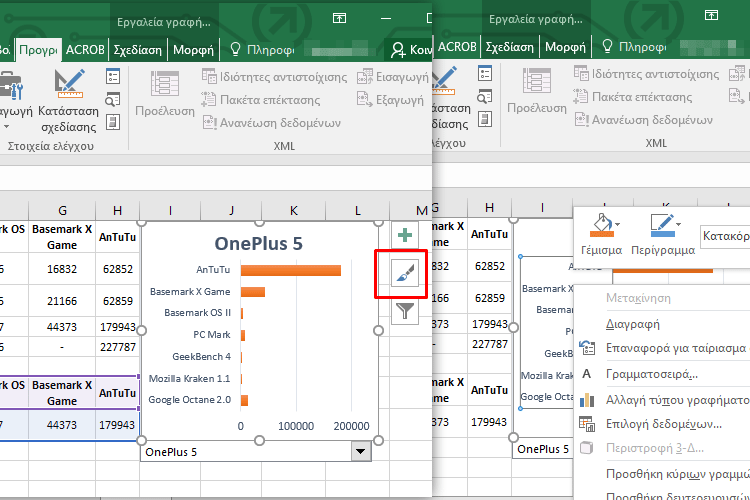Viewport: 750px width, 500px height.
Task: Switch to Μορφή tab in right window
Action: click(x=565, y=47)
